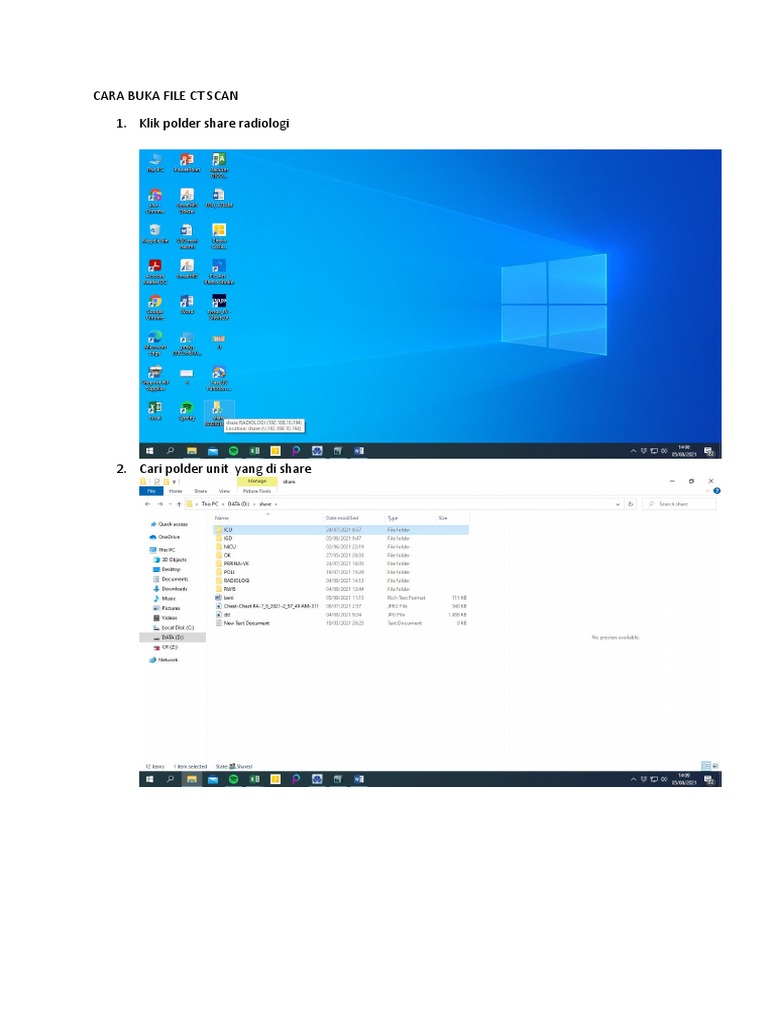Image resolution: width=768 pixels, height=1024 pixels.
Task: Open the PowerPoint desktop shortcut
Action: point(187,163)
